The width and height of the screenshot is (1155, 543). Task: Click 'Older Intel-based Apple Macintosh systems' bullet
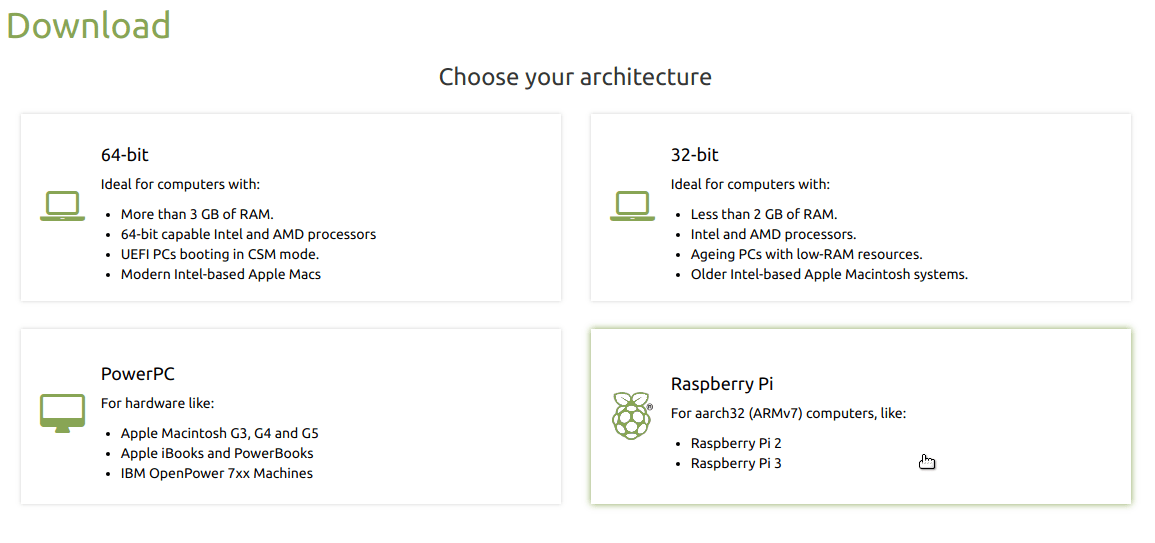click(x=829, y=274)
